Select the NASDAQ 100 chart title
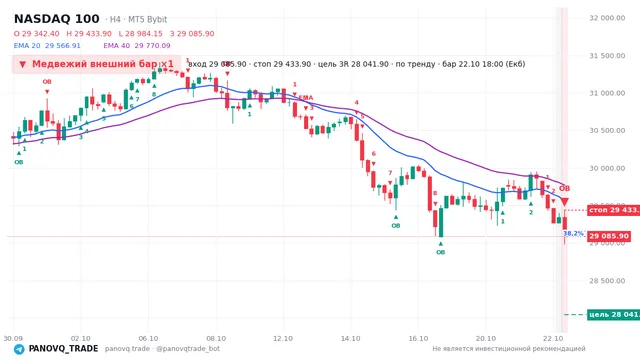 coord(57,19)
